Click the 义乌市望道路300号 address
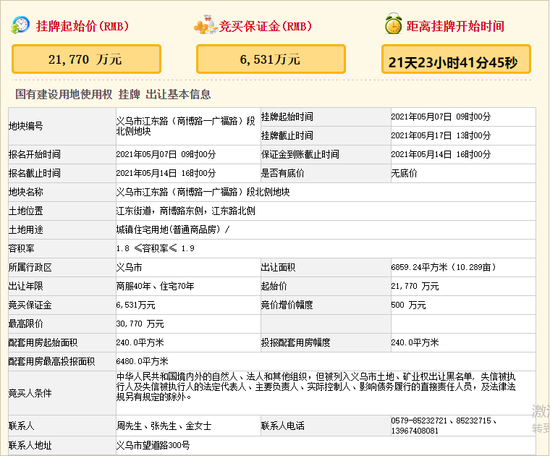The height and width of the screenshot is (456, 550). coord(153,445)
